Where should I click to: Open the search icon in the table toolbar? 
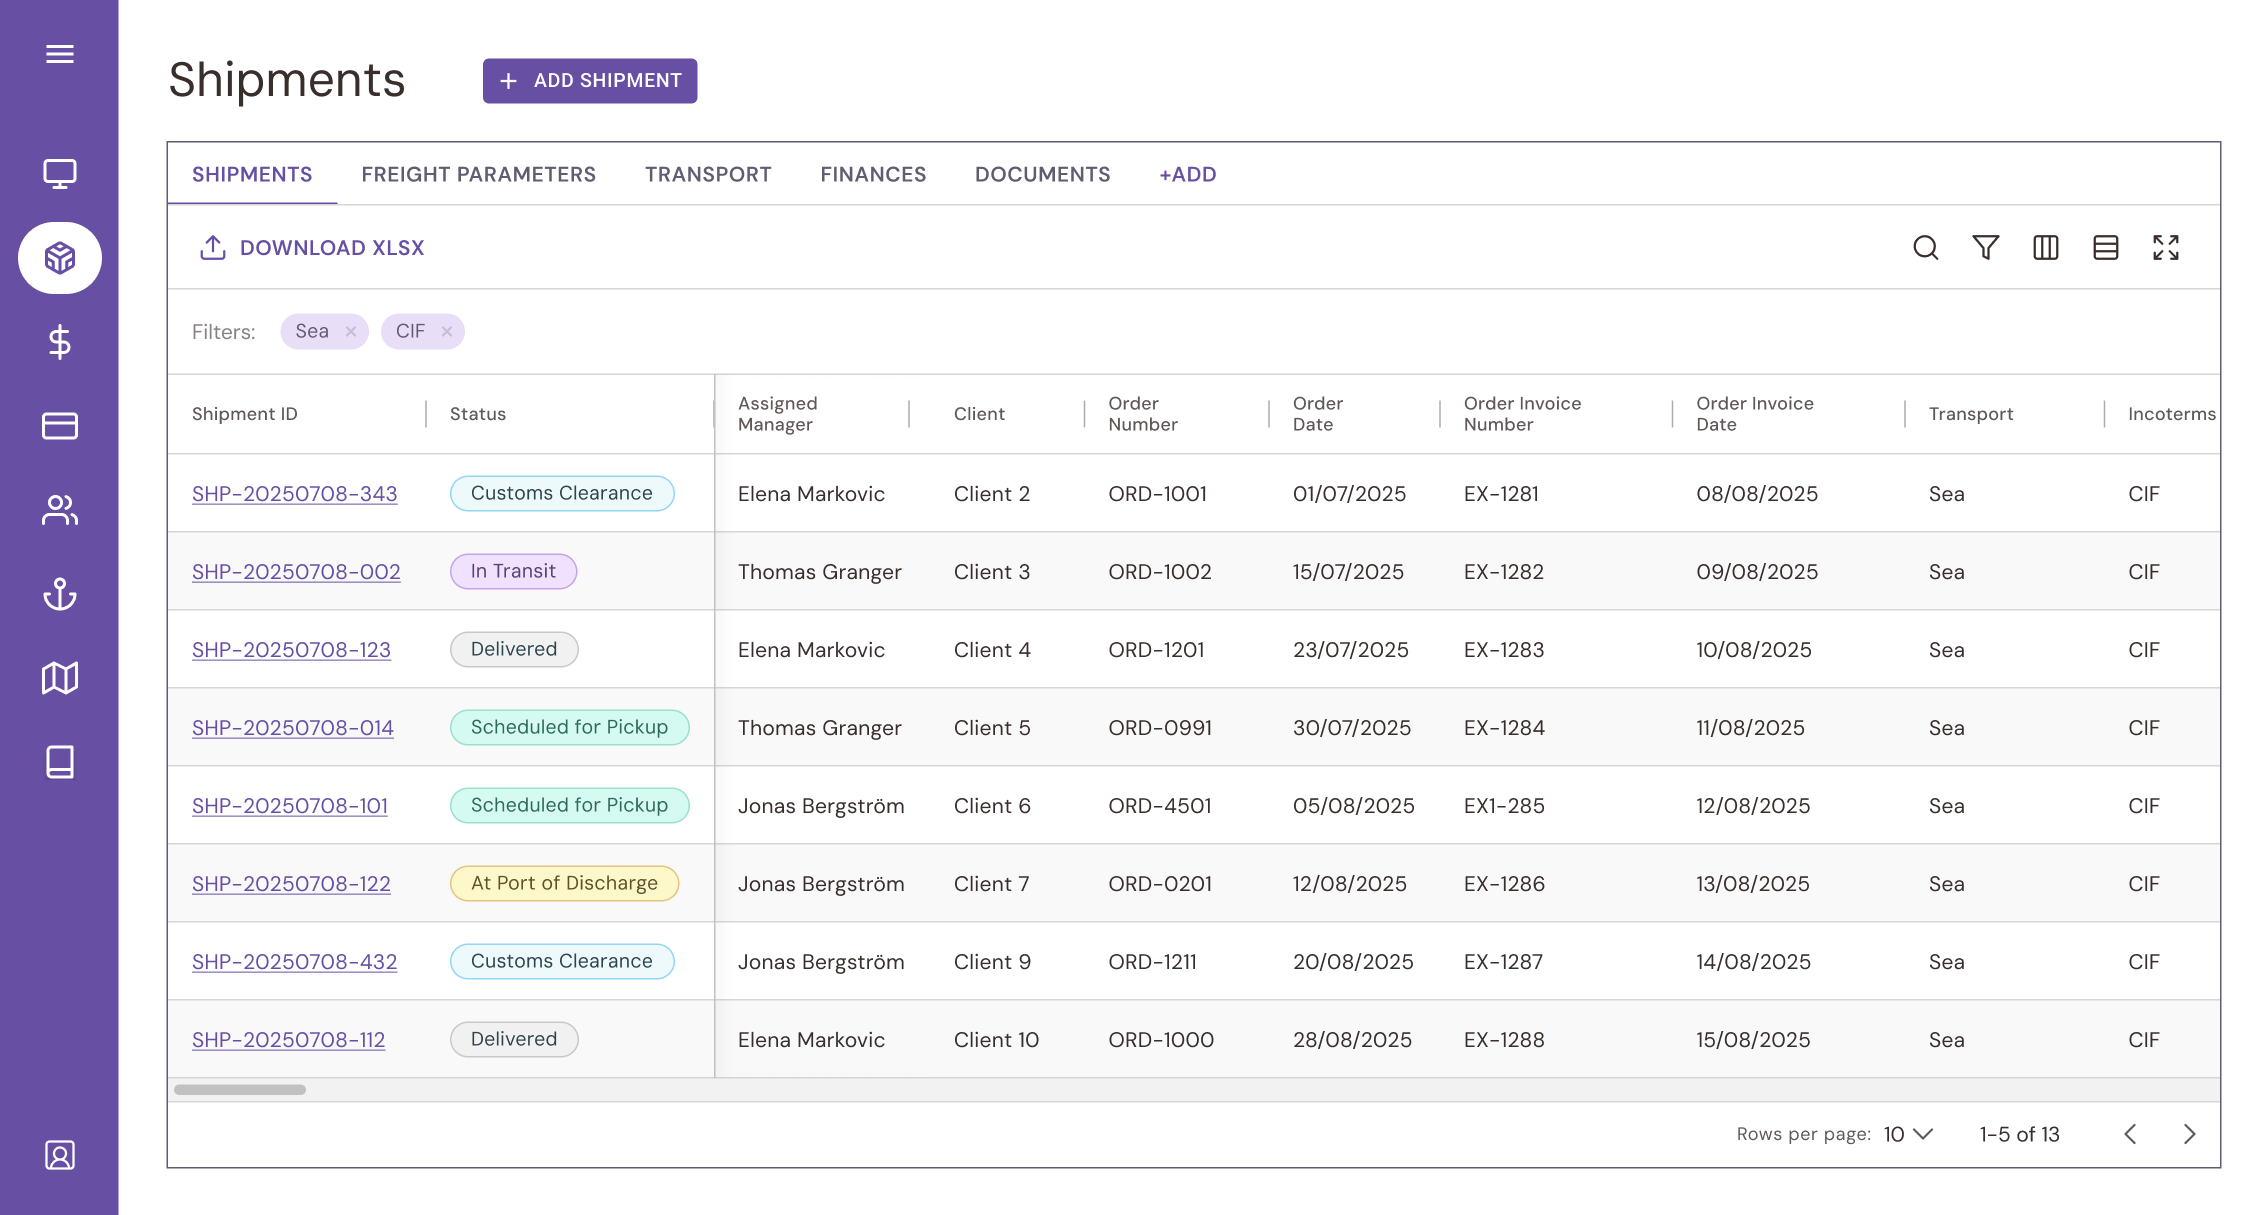1925,247
